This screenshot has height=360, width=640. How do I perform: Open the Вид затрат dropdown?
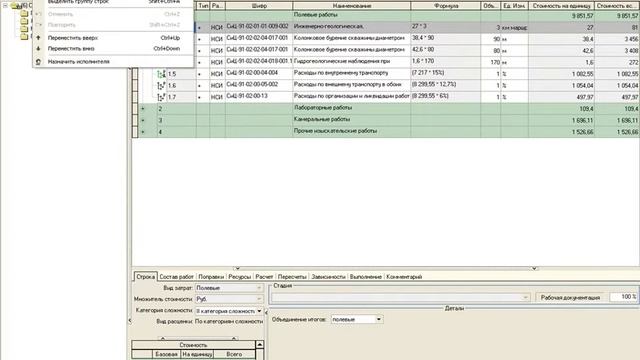259,288
